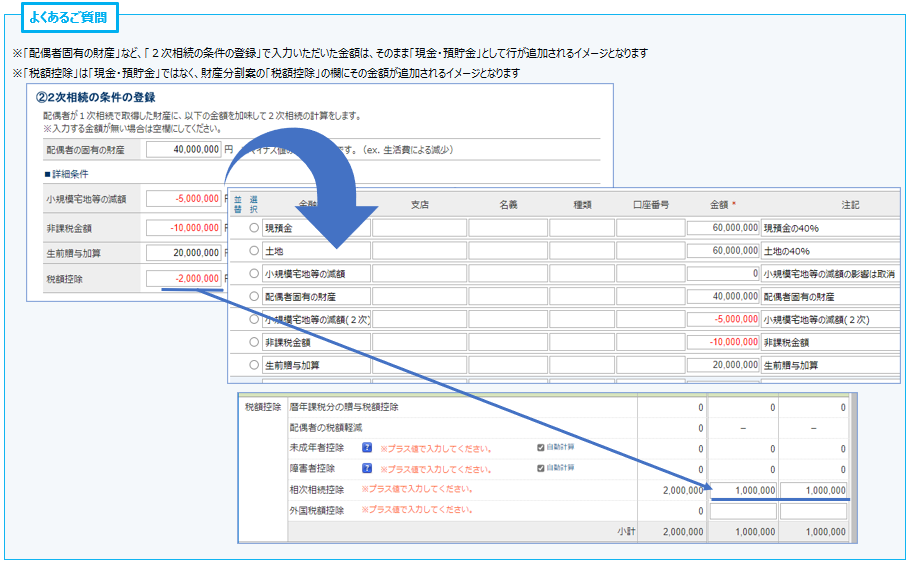Select the radio button for 土地 row

(254, 250)
